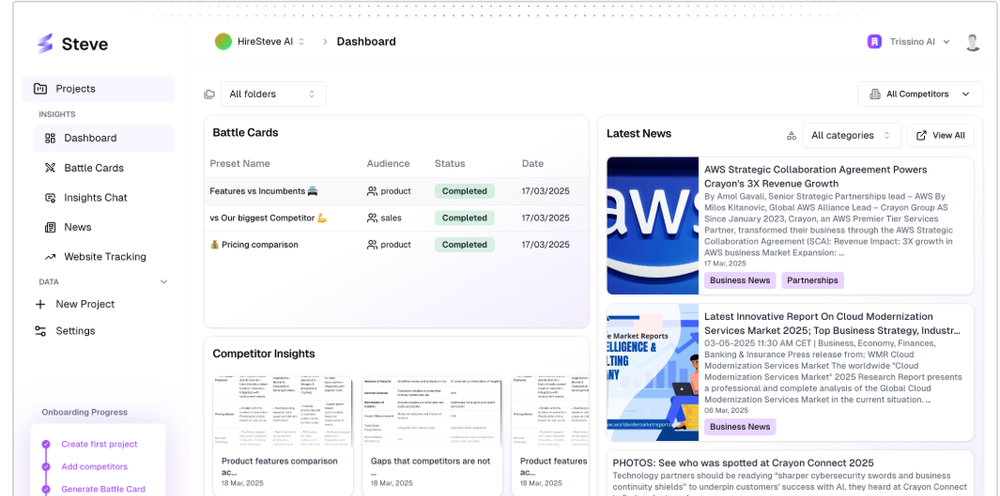Screen dimensions: 1000x496
Task: Click the Status column header
Action: click(450, 164)
